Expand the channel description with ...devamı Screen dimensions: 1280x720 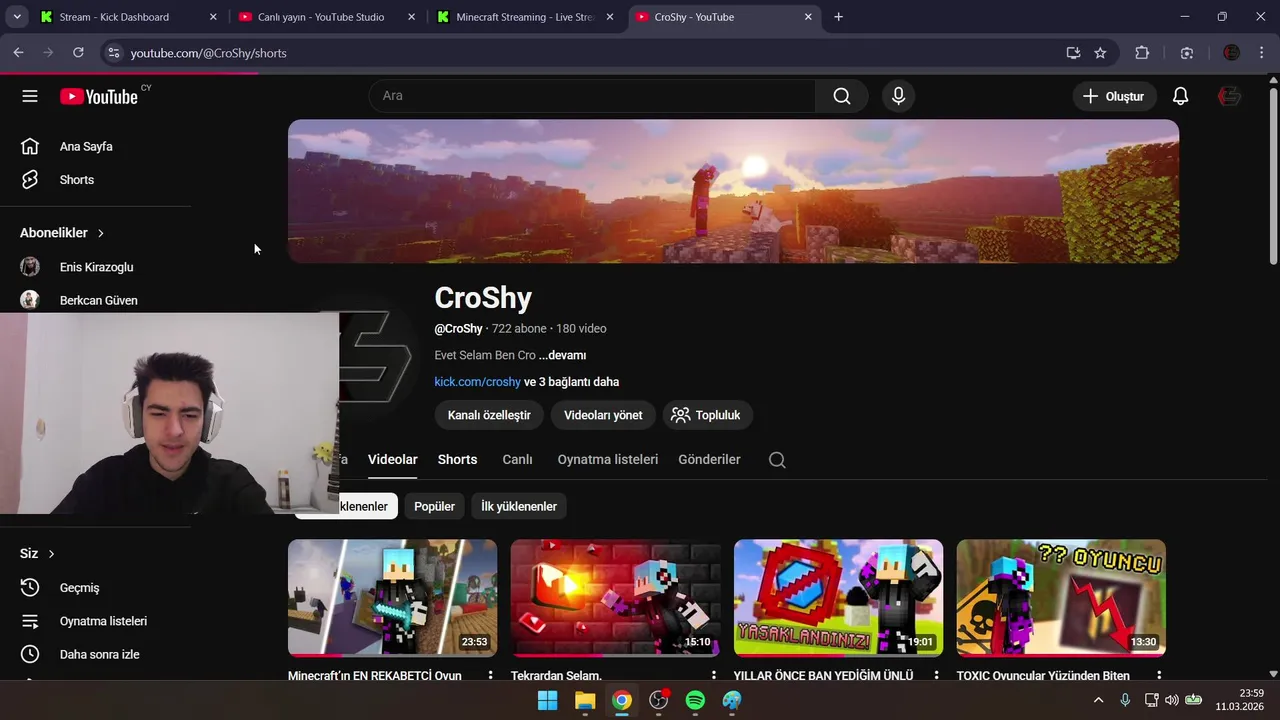pos(562,355)
